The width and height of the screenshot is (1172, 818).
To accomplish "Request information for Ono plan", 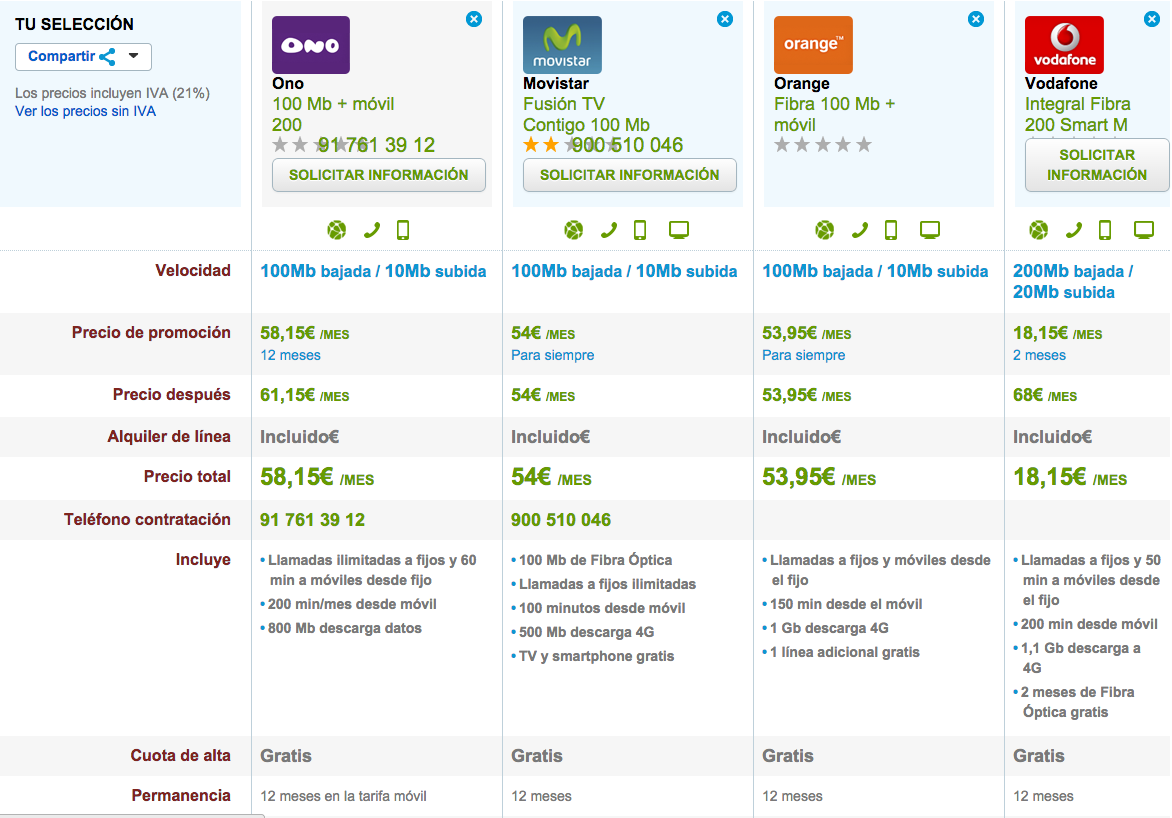I will tap(378, 175).
